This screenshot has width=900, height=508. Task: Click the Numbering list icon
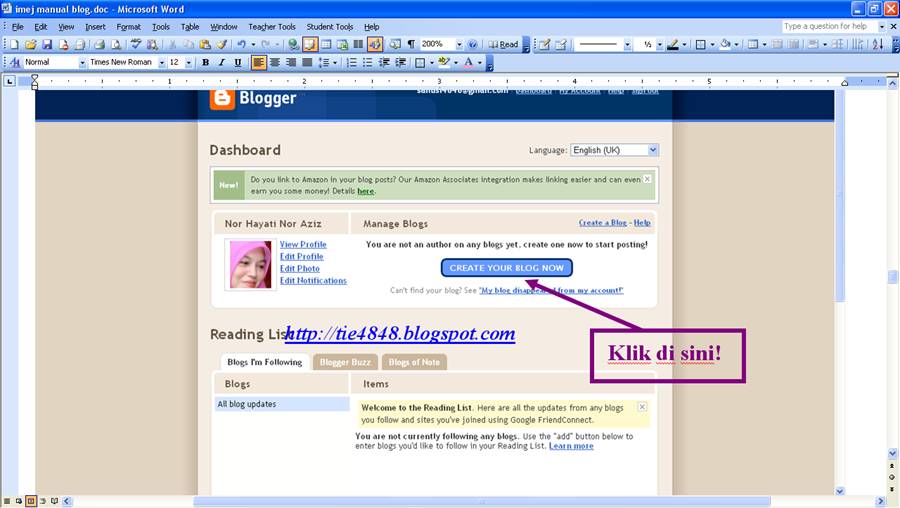coord(352,62)
